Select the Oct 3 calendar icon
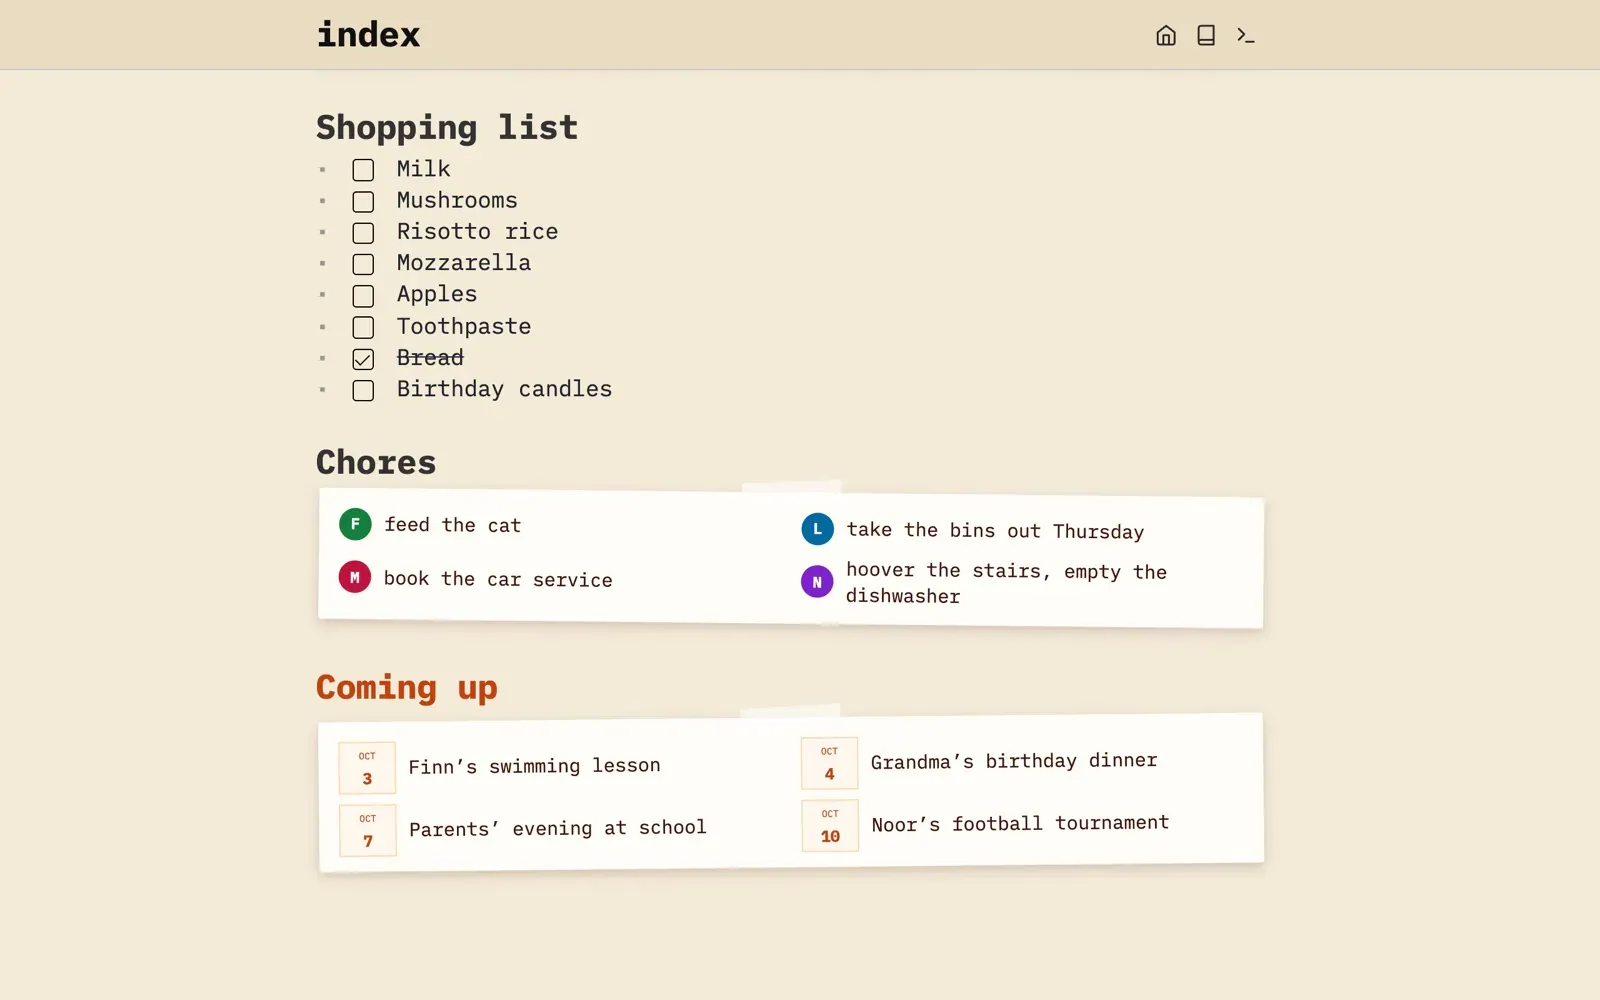 point(367,768)
